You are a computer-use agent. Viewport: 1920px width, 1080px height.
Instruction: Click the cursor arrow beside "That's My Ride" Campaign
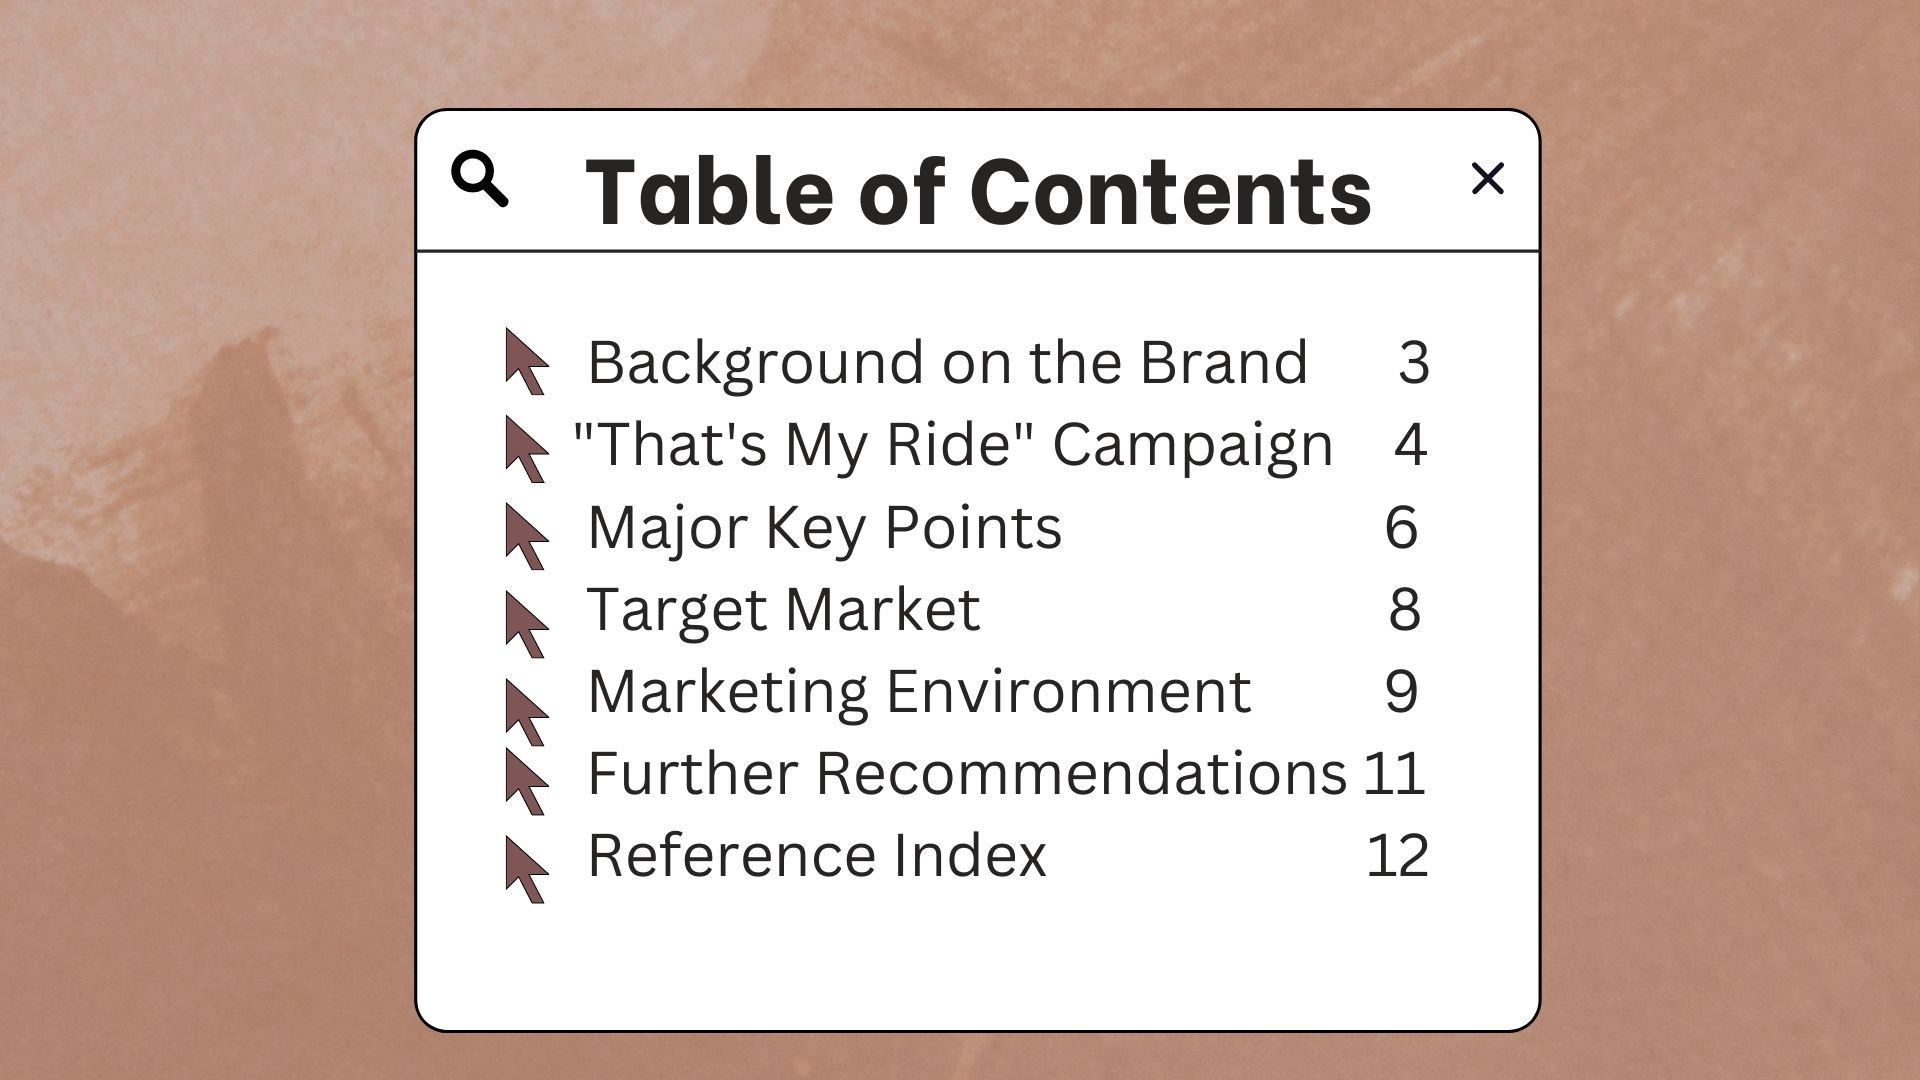coord(525,449)
